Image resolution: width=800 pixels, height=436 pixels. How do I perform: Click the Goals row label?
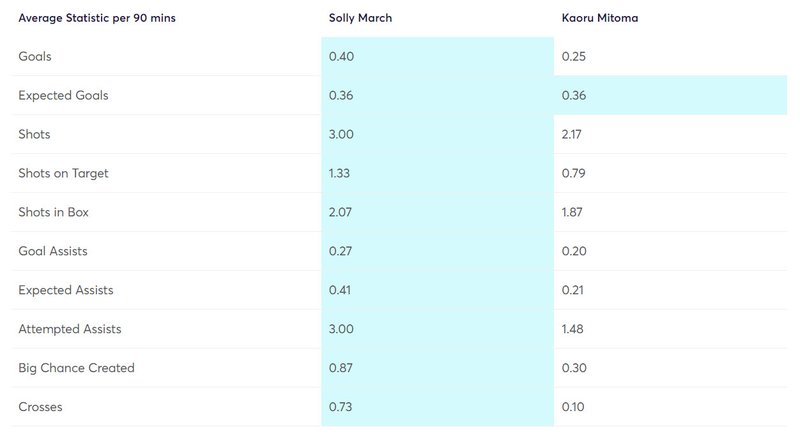pyautogui.click(x=35, y=56)
